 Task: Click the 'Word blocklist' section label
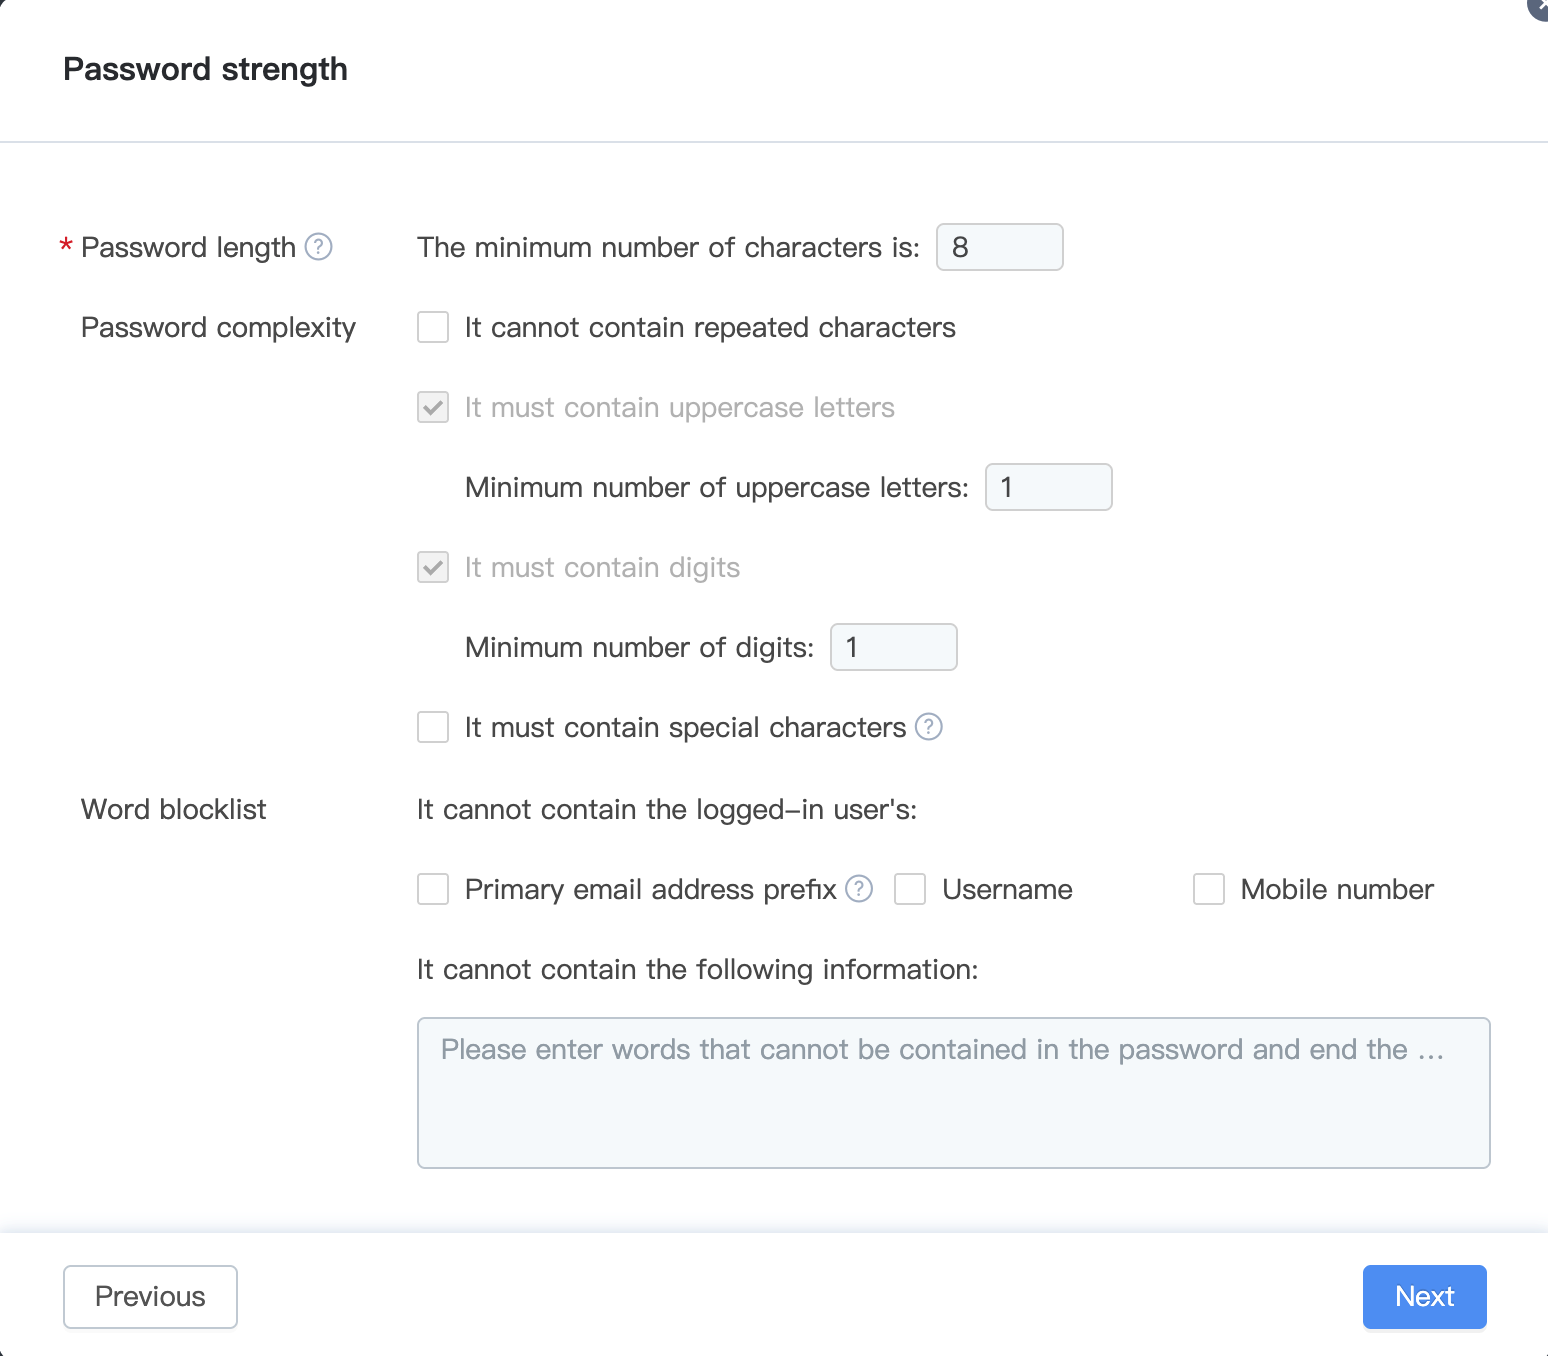[173, 809]
